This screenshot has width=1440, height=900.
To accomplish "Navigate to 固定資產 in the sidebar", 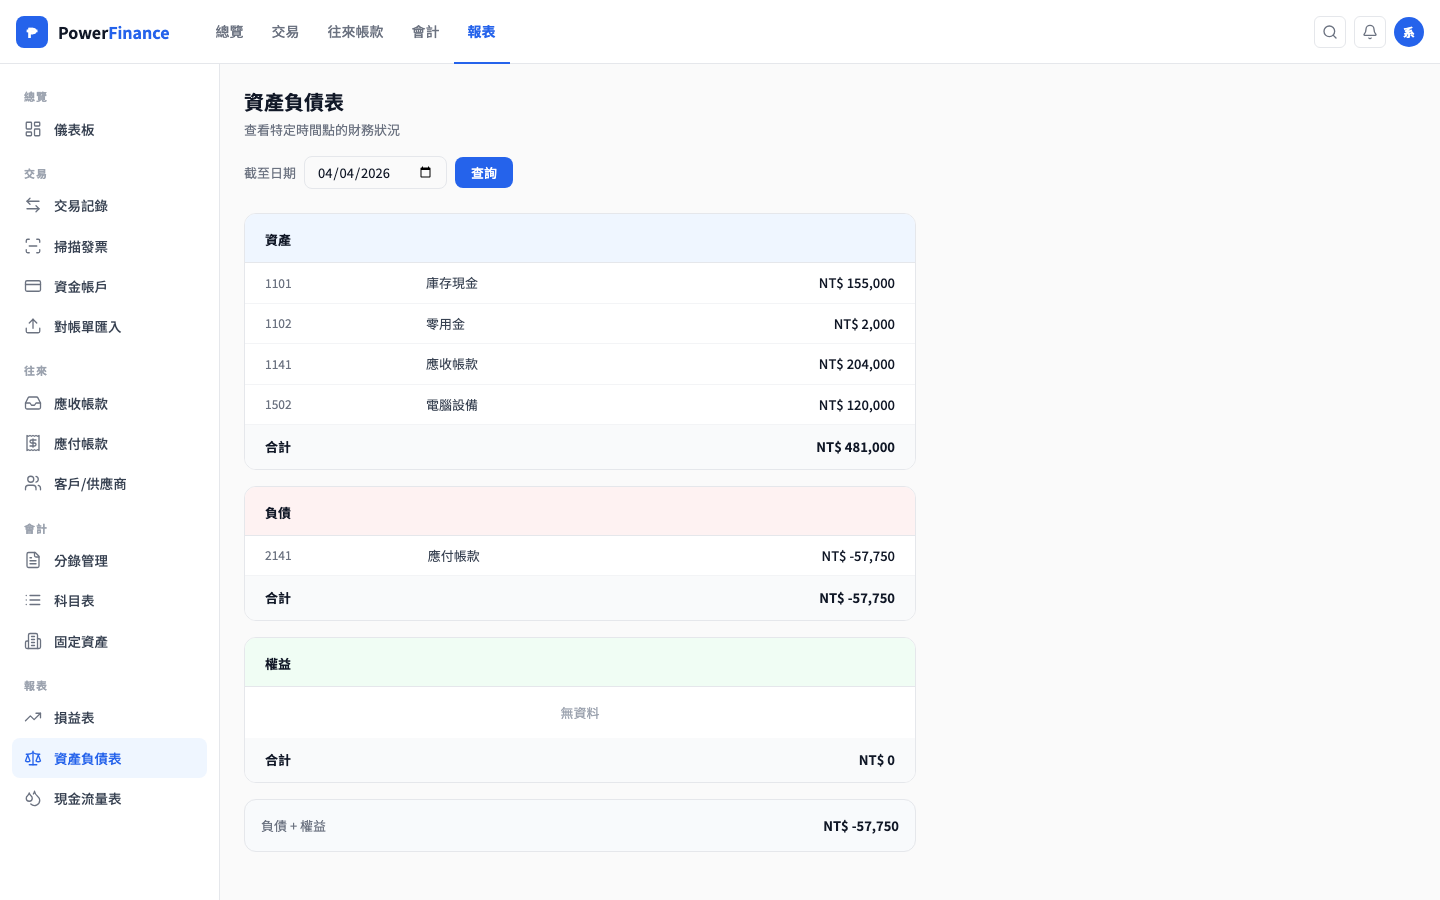I will click(80, 642).
